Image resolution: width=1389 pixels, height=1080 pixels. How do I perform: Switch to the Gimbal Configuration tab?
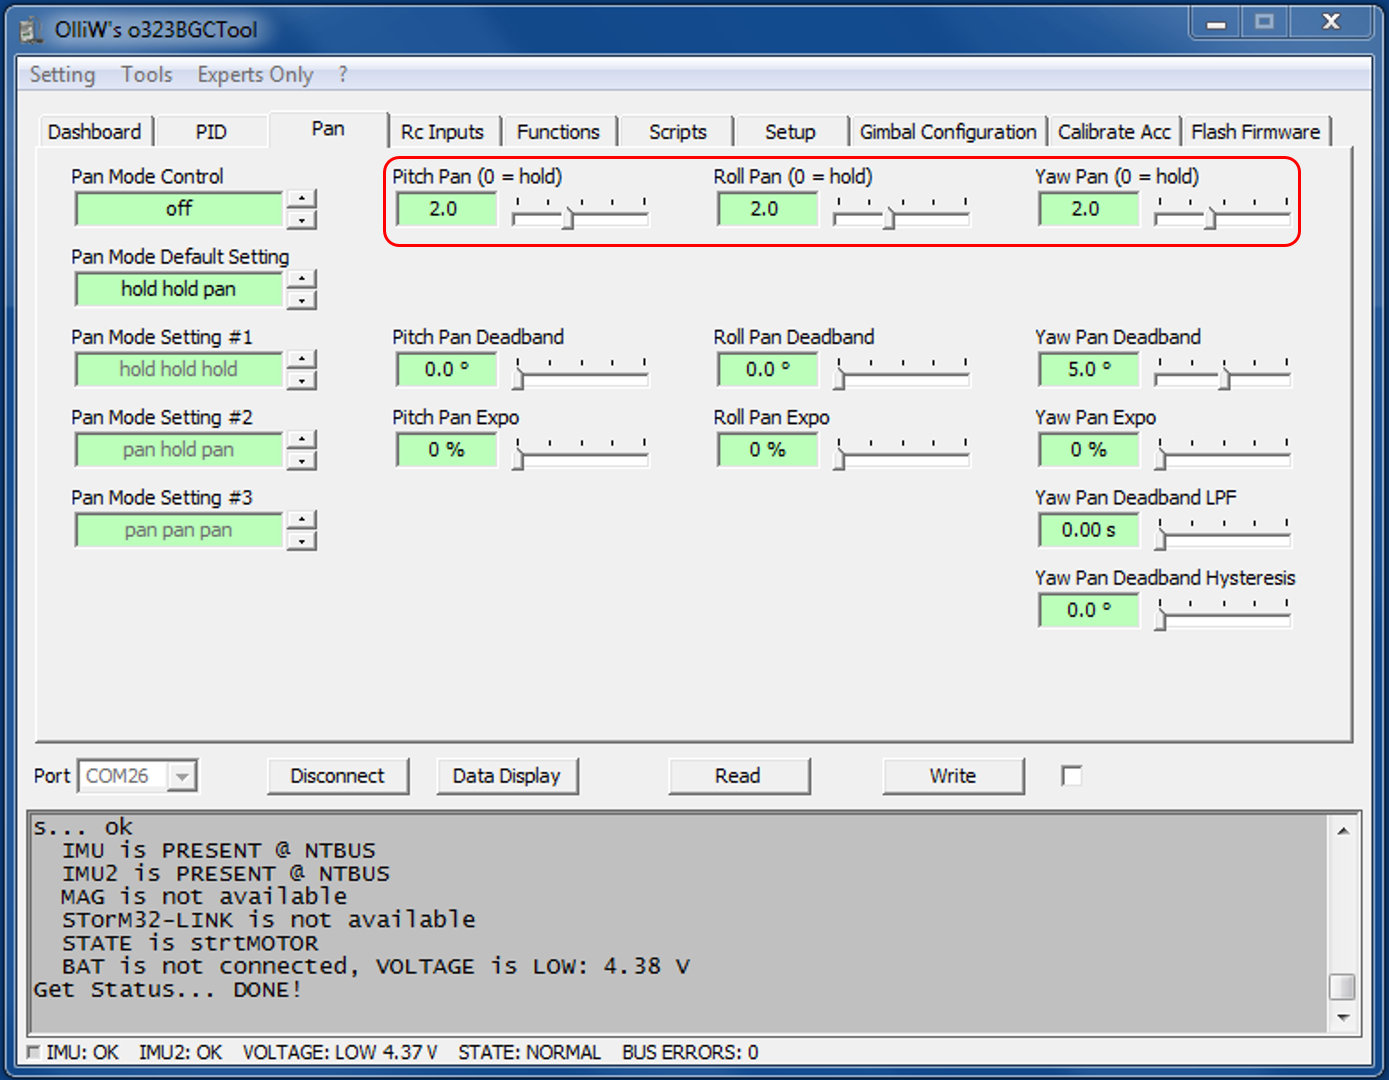point(947,132)
